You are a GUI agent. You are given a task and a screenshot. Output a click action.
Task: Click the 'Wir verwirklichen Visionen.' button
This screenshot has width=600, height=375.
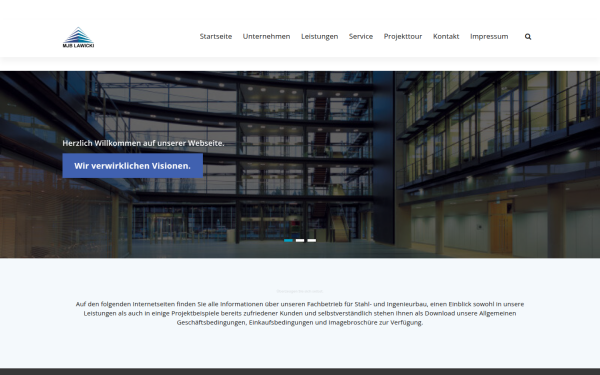[132, 166]
